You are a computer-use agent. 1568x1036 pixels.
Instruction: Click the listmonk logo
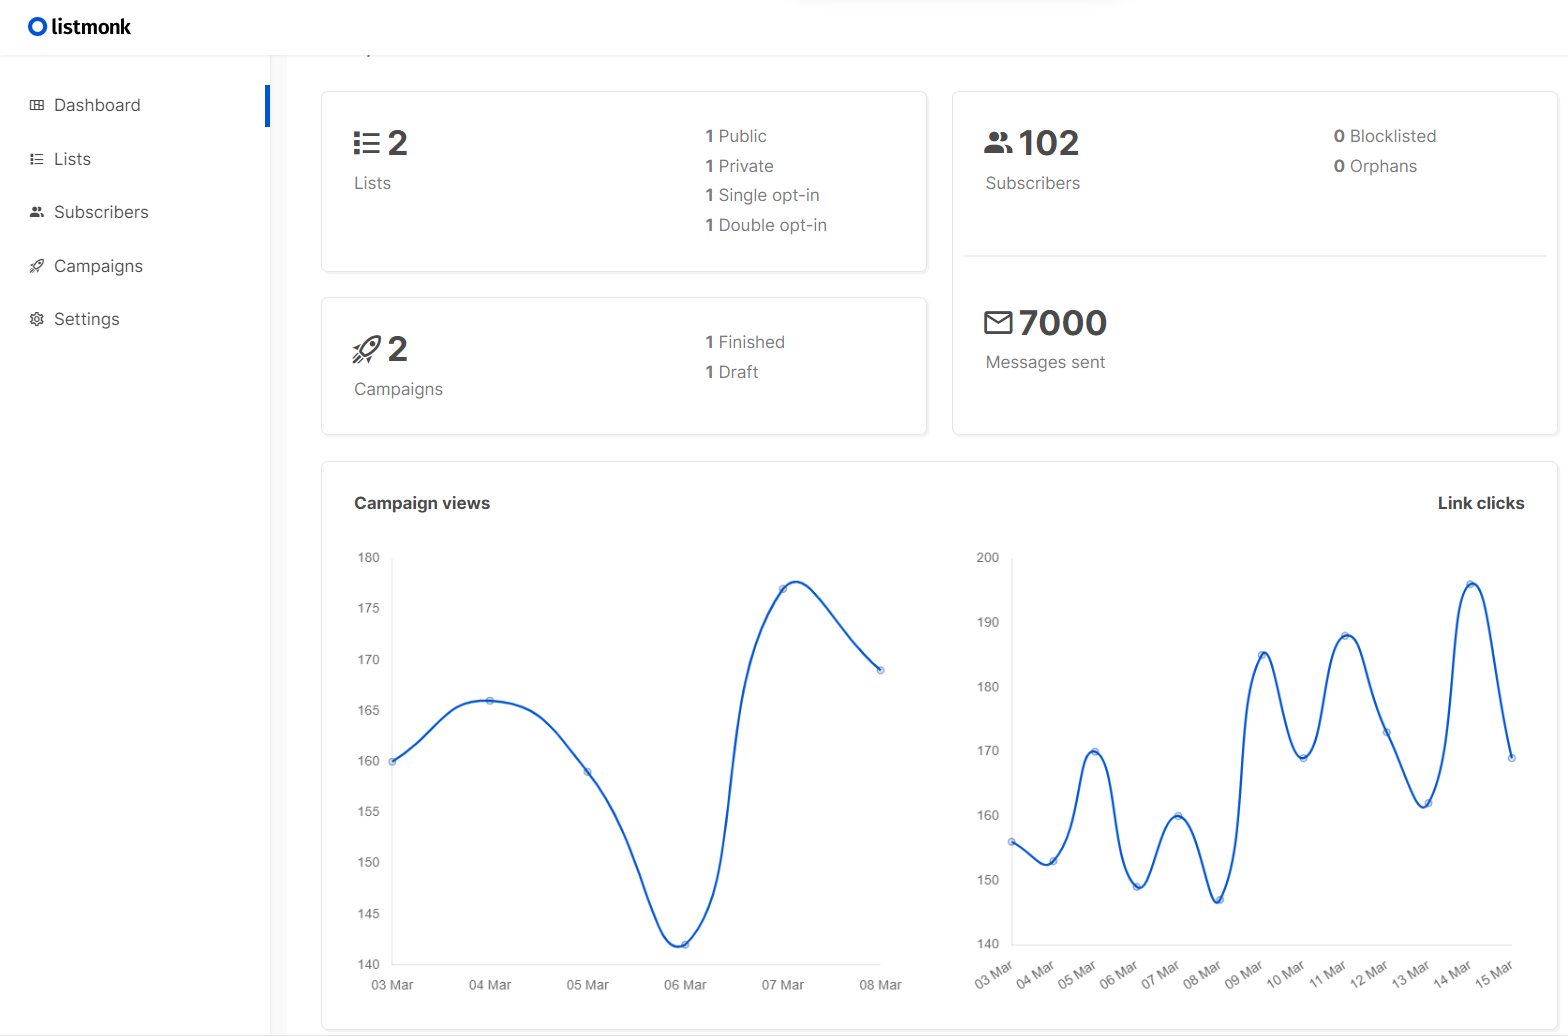click(x=80, y=27)
